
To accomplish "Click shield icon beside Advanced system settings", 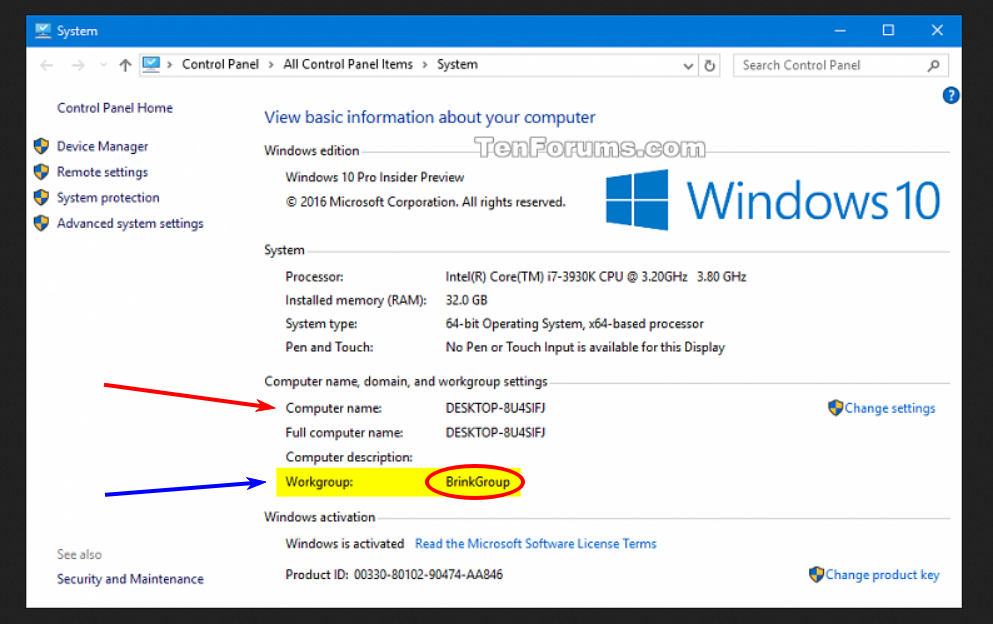I will point(41,223).
